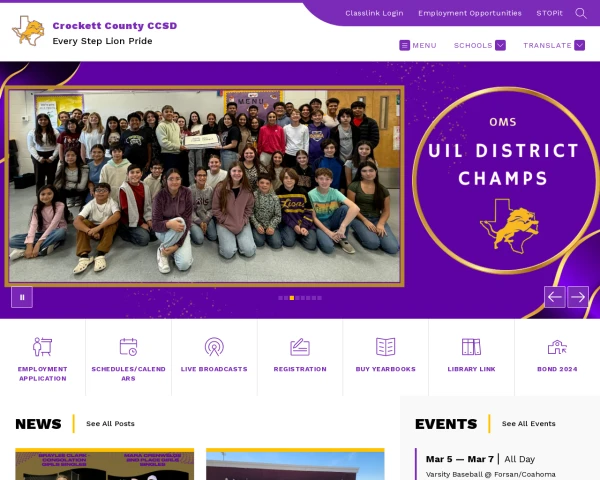600x480 pixels.
Task: Click the Registration pencil icon
Action: click(x=300, y=347)
